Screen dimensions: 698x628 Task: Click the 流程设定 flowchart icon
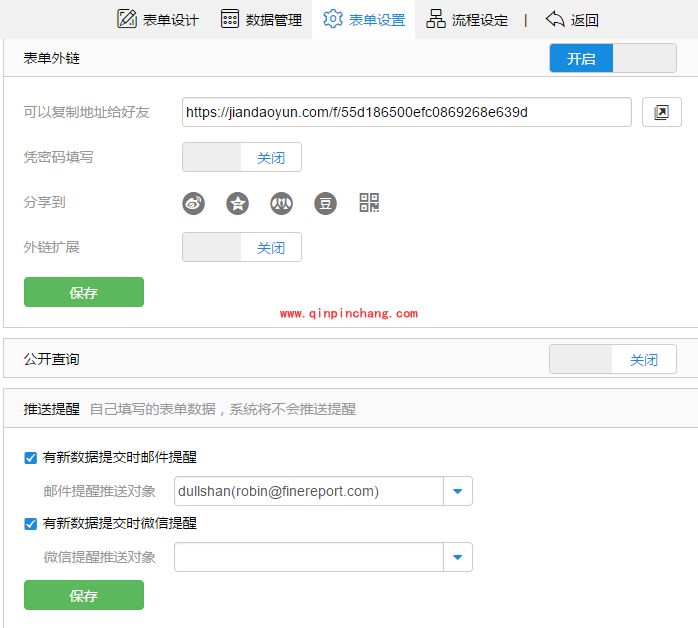point(436,19)
